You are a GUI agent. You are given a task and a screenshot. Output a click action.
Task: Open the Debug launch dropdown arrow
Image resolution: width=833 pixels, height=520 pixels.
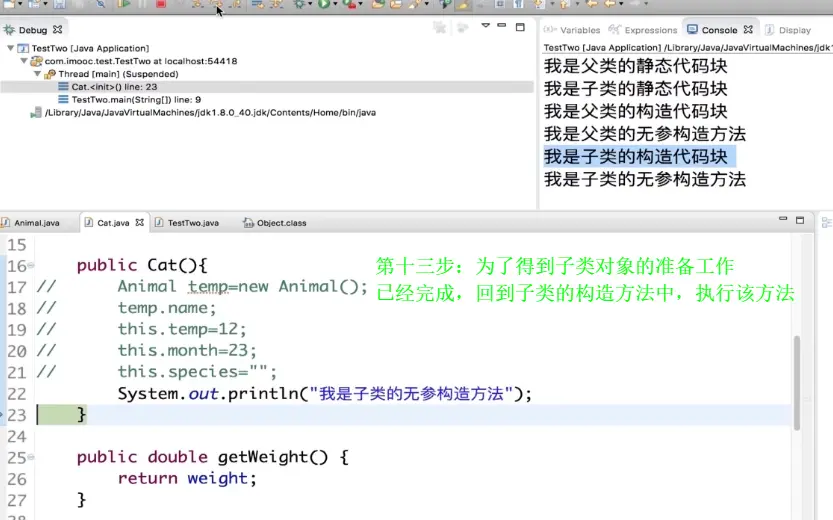point(310,4)
